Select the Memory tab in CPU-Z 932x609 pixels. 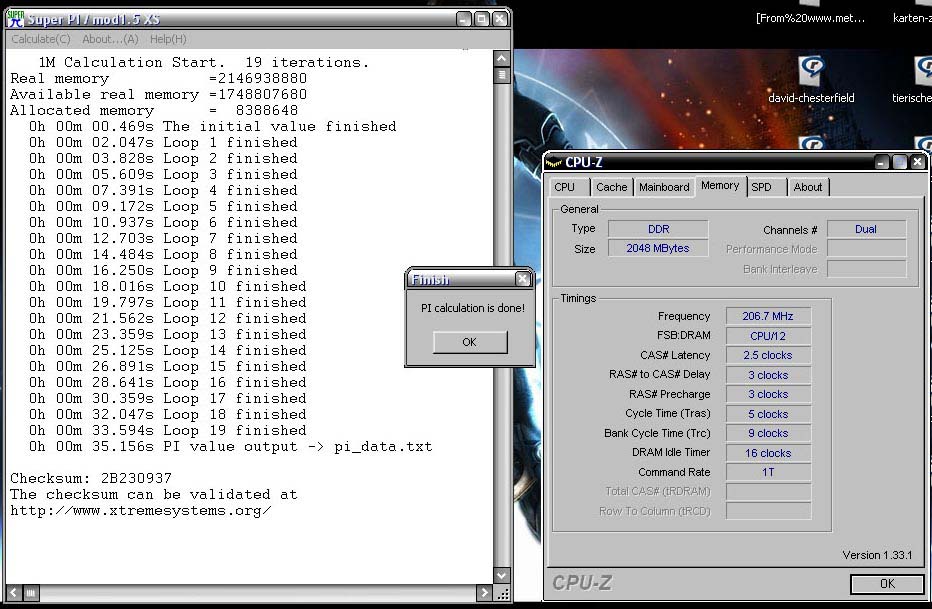pyautogui.click(x=720, y=185)
